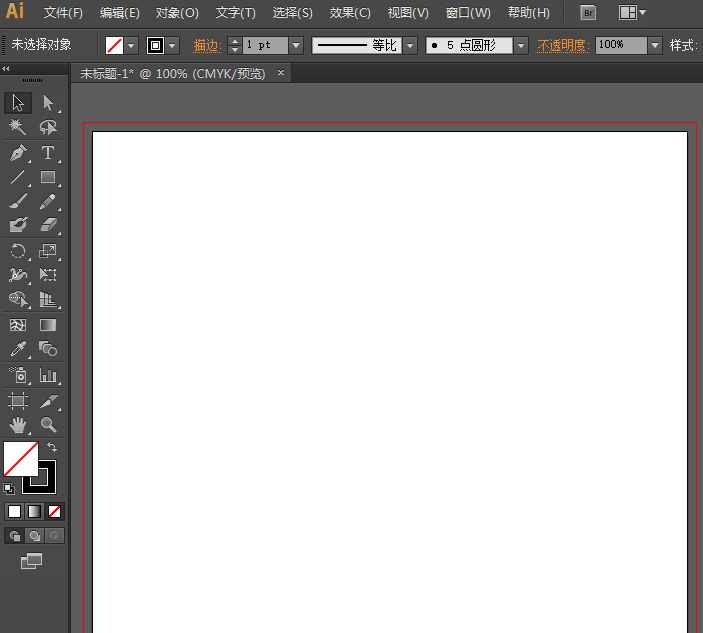Screen dimensions: 703x633
Task: Select the Mesh tool
Action: (18, 325)
